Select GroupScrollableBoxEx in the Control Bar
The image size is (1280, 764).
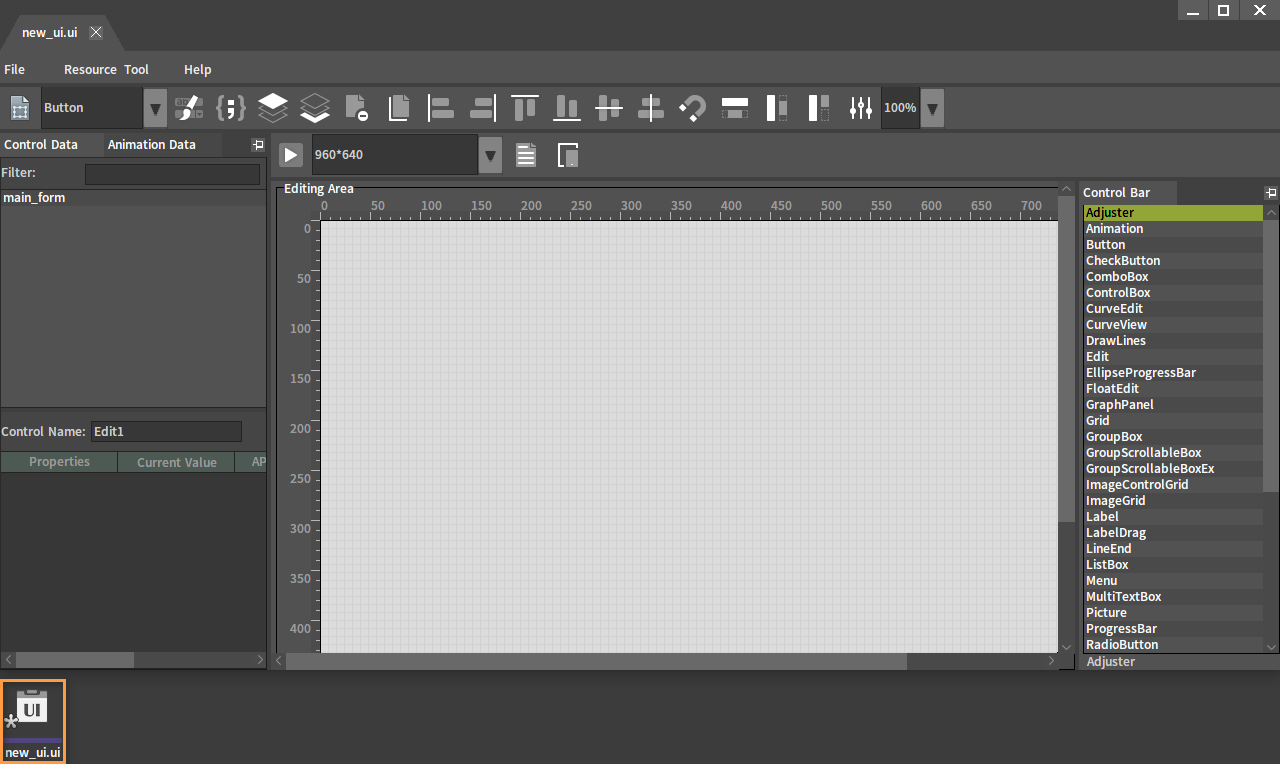point(1173,469)
